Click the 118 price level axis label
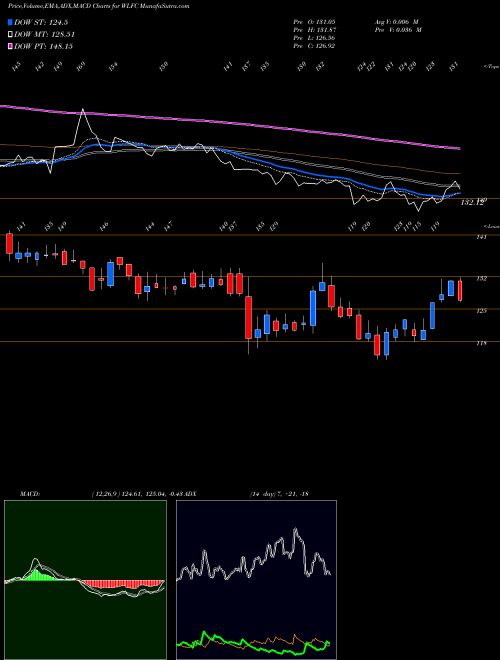The height and width of the screenshot is (660, 500). coord(481,343)
